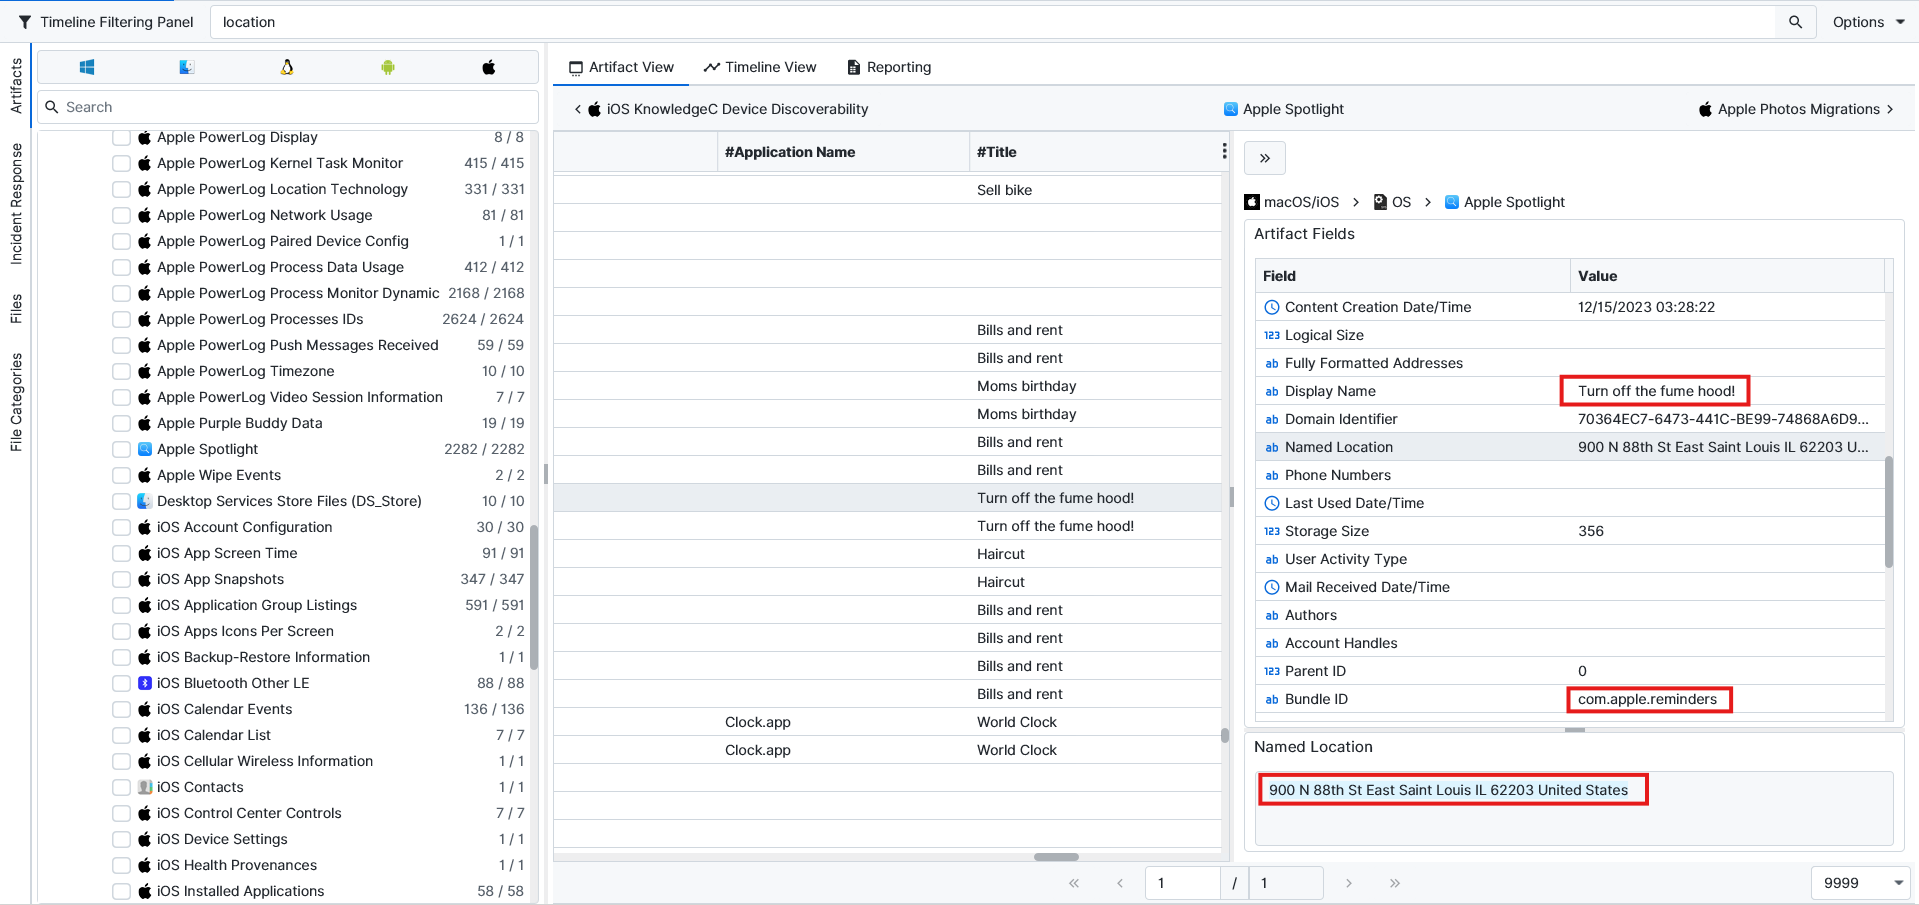Click the OS breadcrumb link
Screen dimensions: 1919x905
(x=1392, y=202)
